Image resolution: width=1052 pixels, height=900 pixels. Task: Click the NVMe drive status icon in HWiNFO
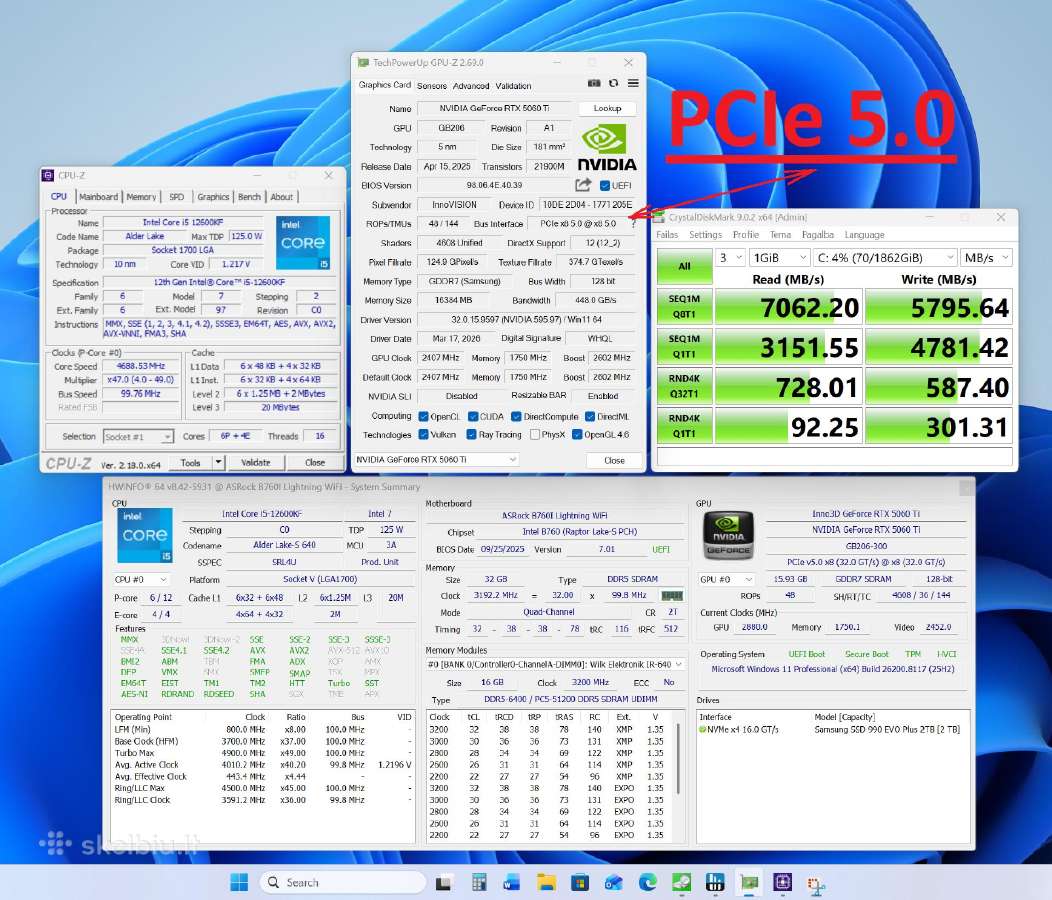click(702, 729)
